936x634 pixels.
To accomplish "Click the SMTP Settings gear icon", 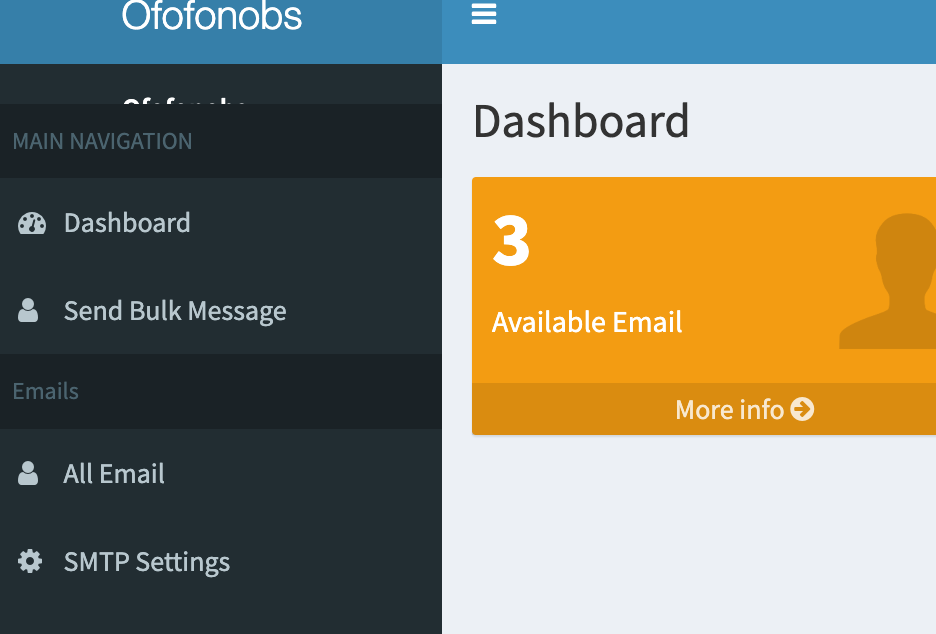I will tap(31, 562).
